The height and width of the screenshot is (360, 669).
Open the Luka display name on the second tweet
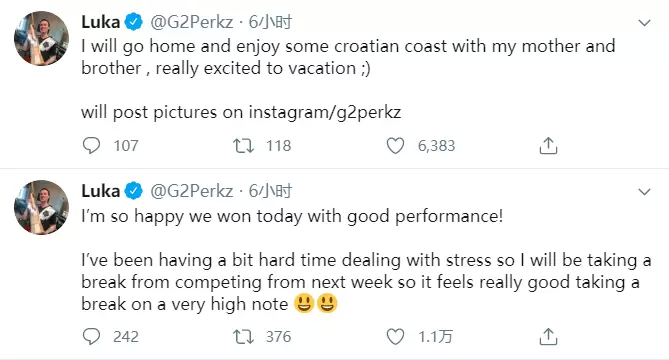pos(101,191)
